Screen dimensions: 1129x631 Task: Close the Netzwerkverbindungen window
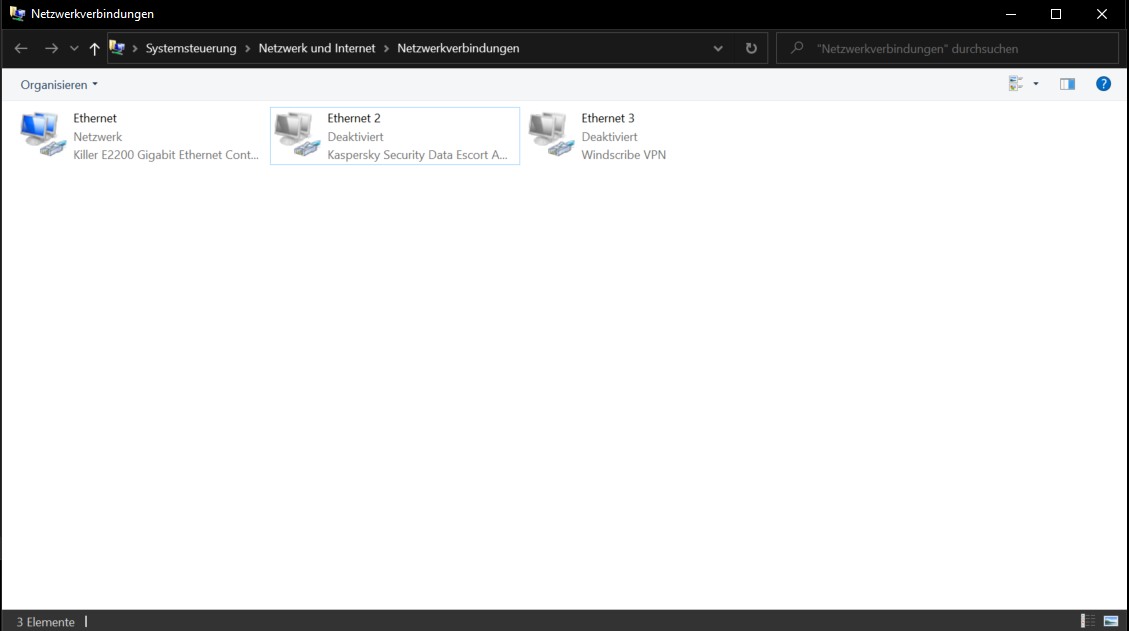click(x=1102, y=14)
